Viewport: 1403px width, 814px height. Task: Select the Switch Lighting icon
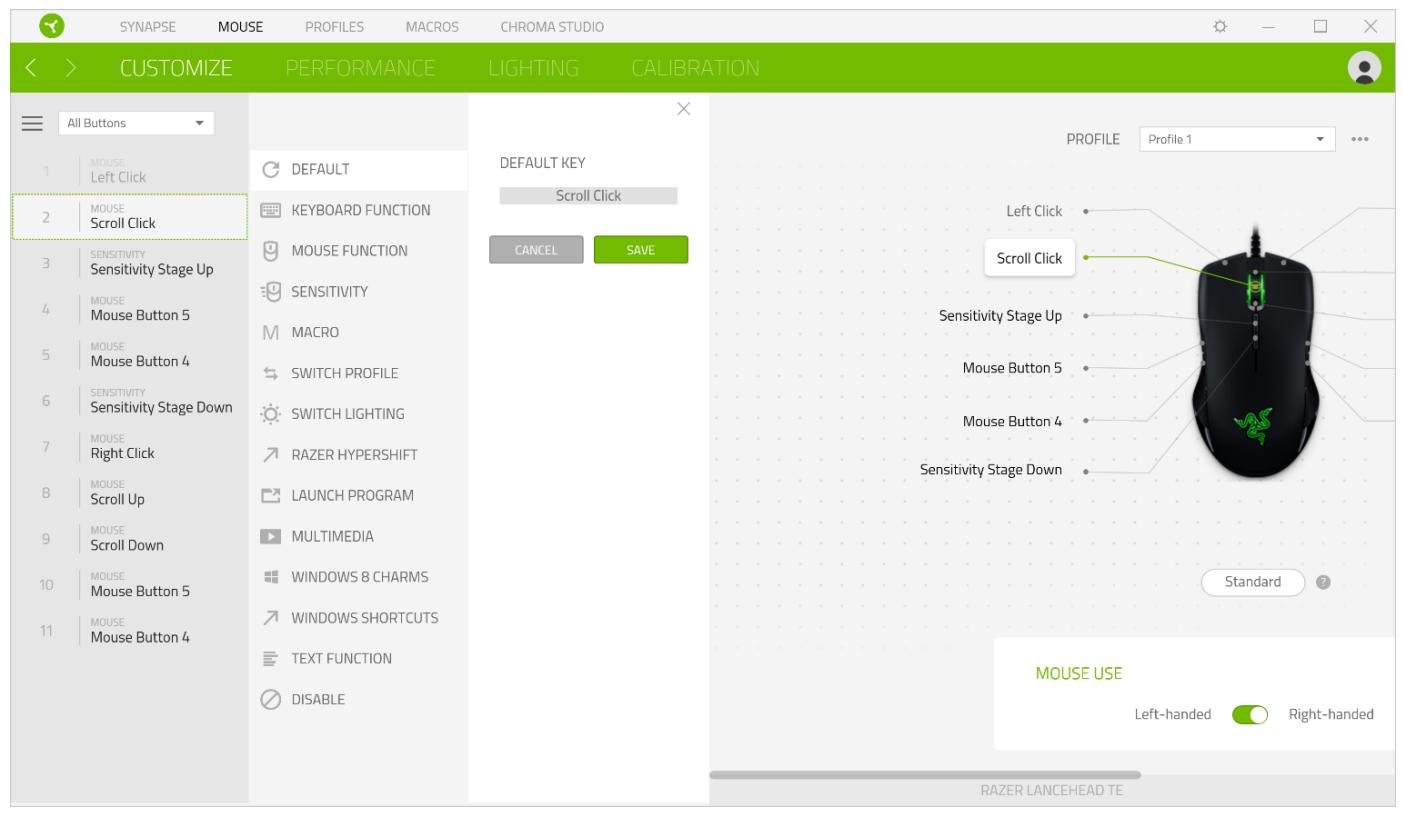(x=270, y=414)
